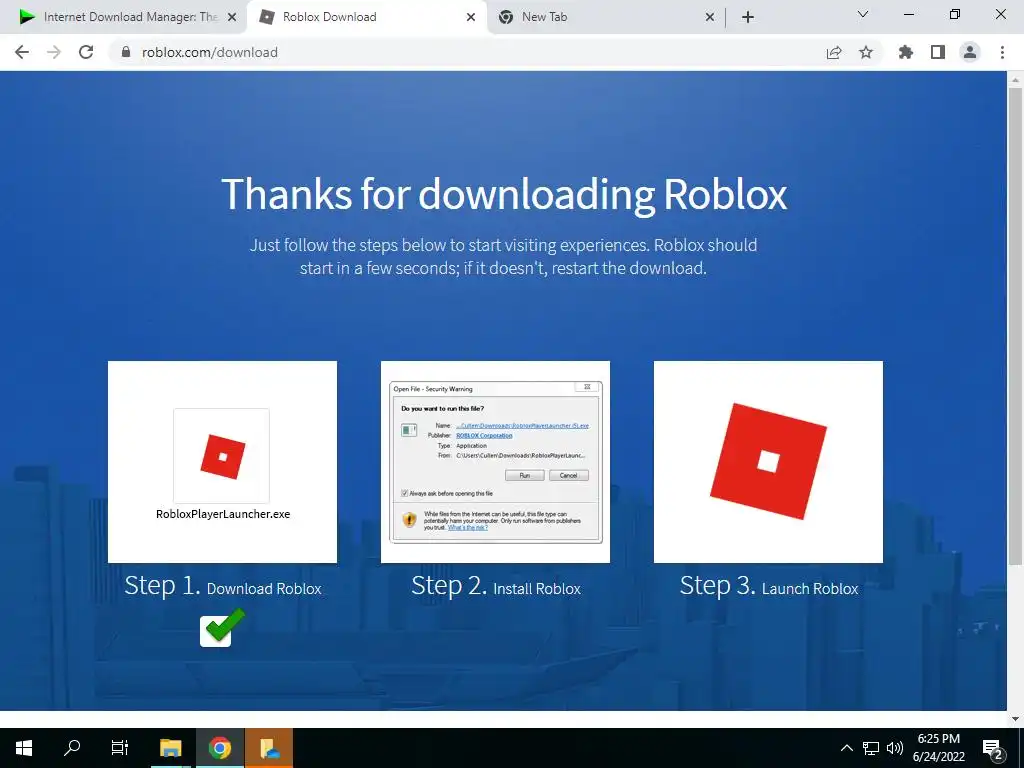This screenshot has width=1024, height=768.
Task: Click the orange highlighted app on the taskbar
Action: (269, 748)
